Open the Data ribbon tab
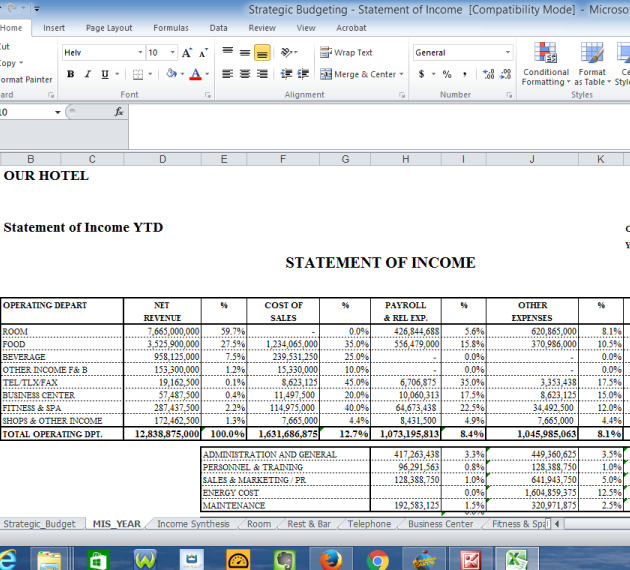Image resolution: width=630 pixels, height=570 pixels. (219, 28)
